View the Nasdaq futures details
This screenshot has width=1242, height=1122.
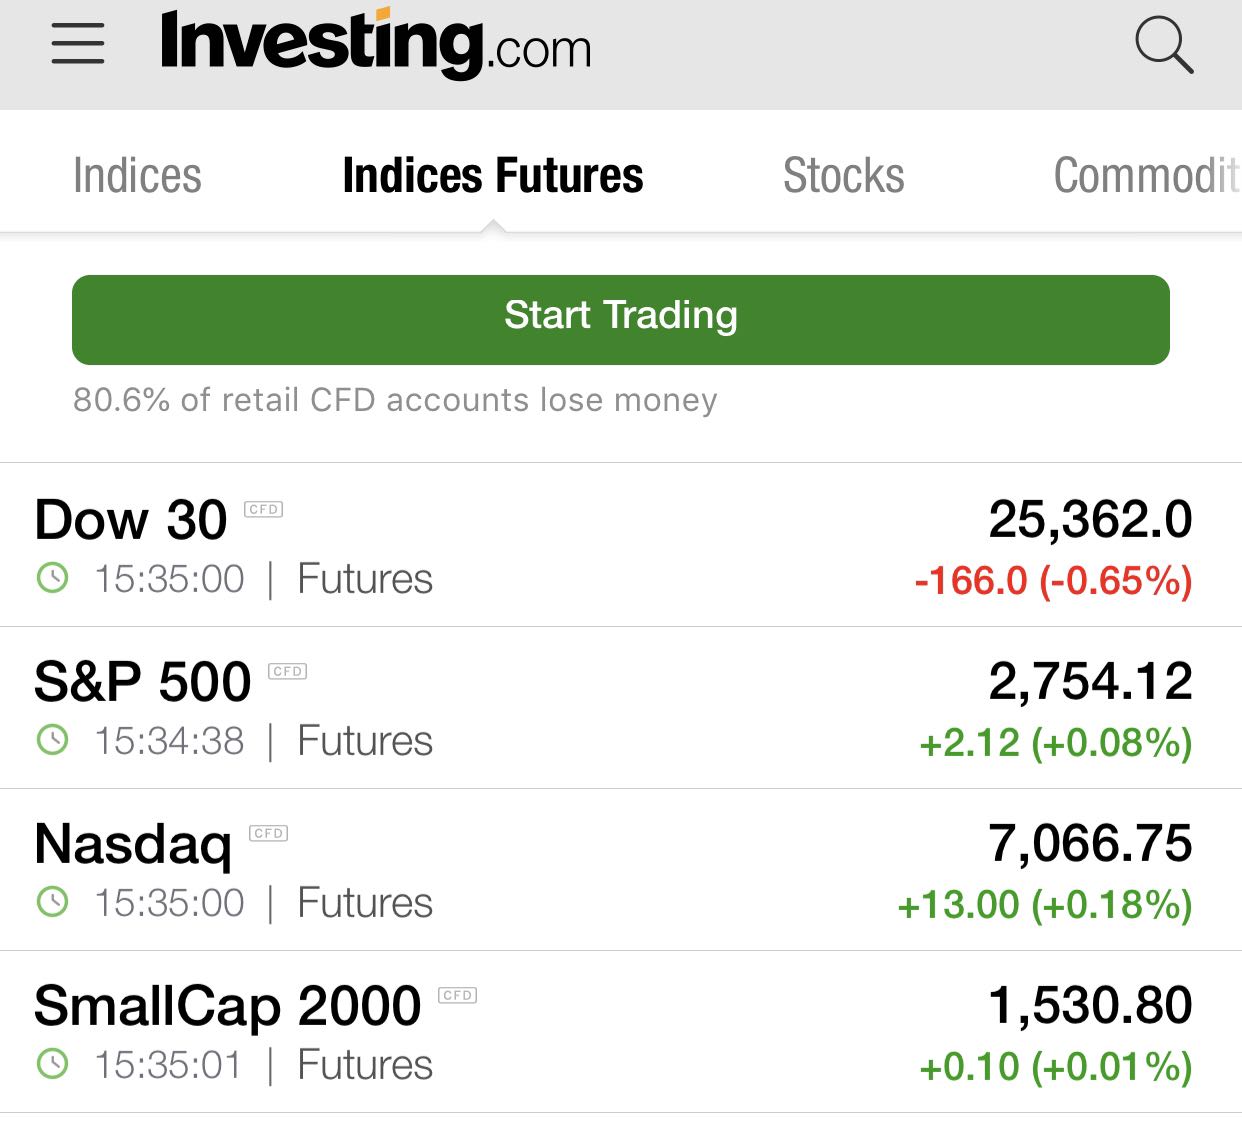tap(133, 845)
